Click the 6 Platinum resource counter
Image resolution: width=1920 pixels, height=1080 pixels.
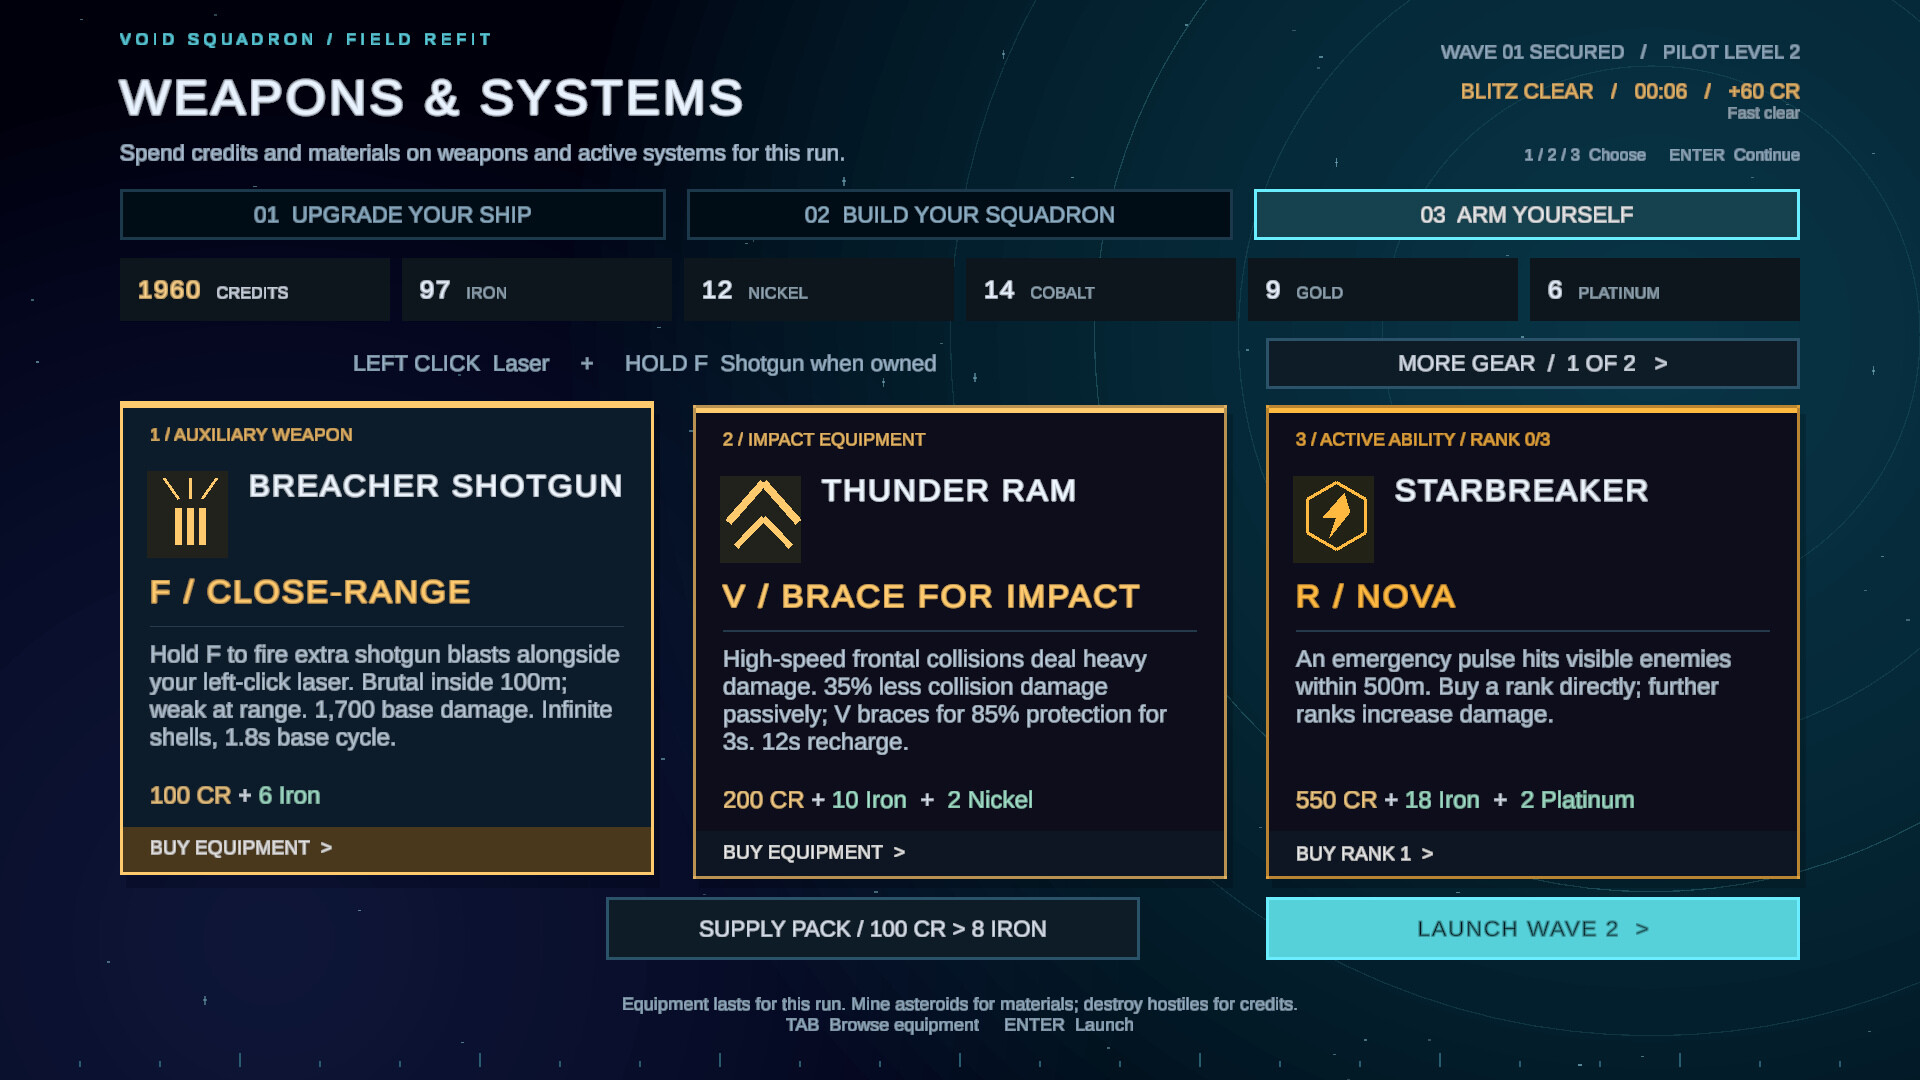(x=1665, y=290)
